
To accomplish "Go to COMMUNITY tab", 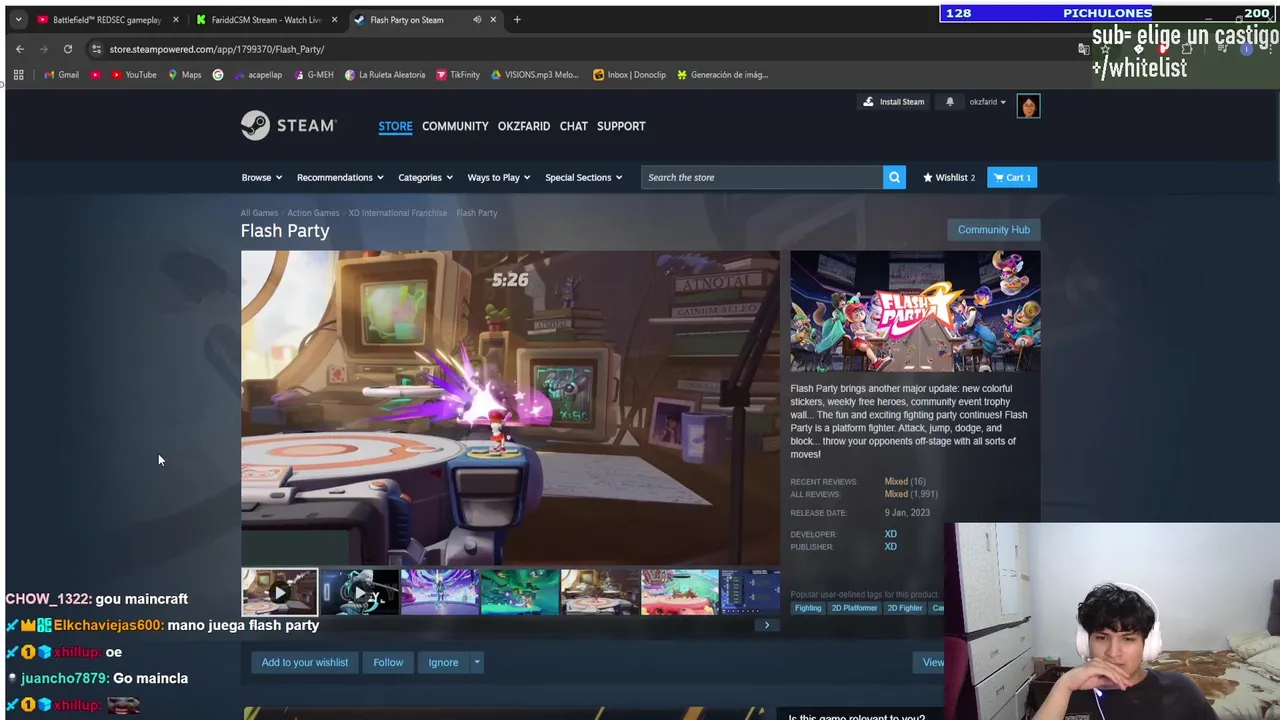I will [x=455, y=126].
